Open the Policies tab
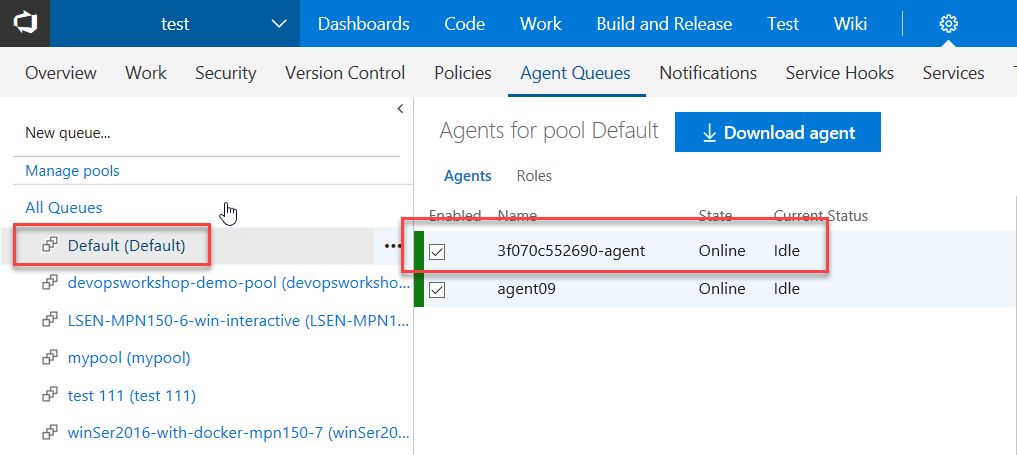The width and height of the screenshot is (1017, 455). (x=463, y=73)
